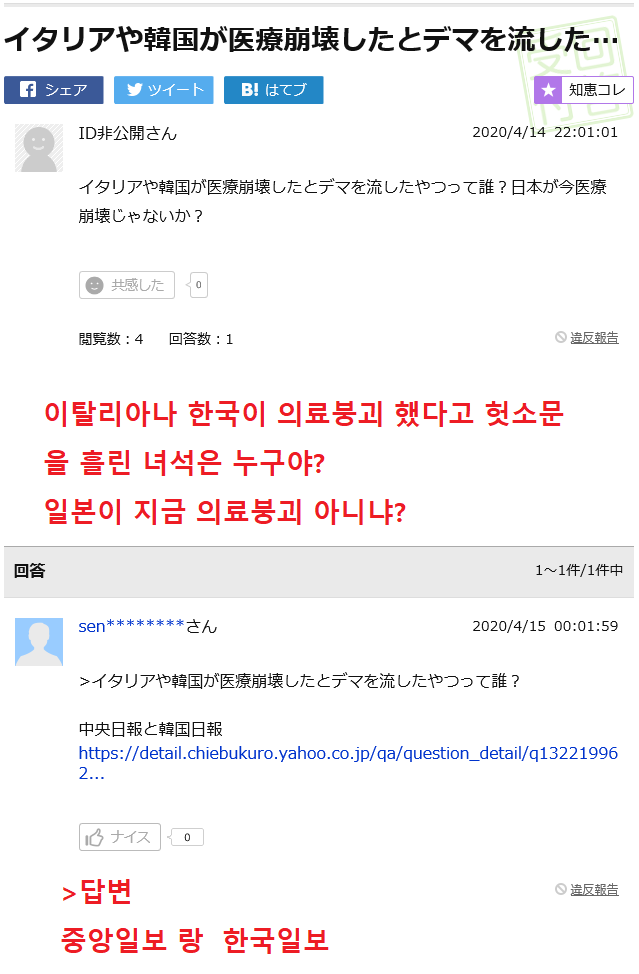
Task: Click the Facebook シェア share button
Action: 54,90
